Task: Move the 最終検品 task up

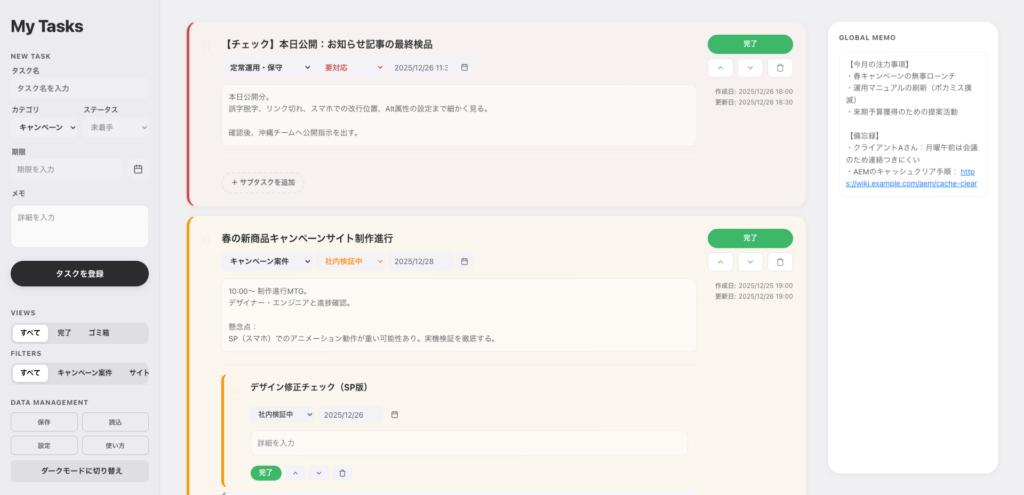Action: coord(720,68)
